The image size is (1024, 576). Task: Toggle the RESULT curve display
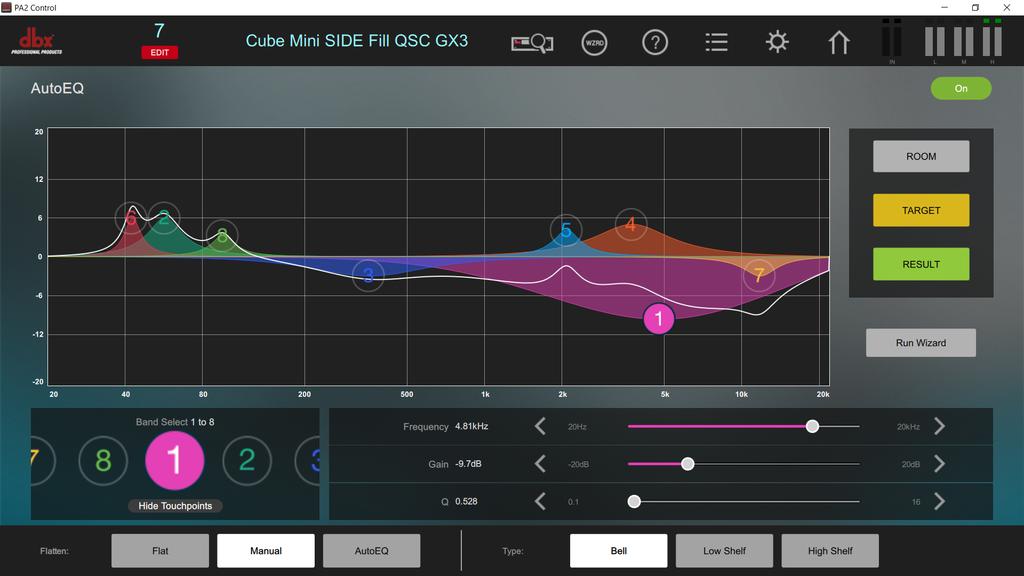(921, 264)
